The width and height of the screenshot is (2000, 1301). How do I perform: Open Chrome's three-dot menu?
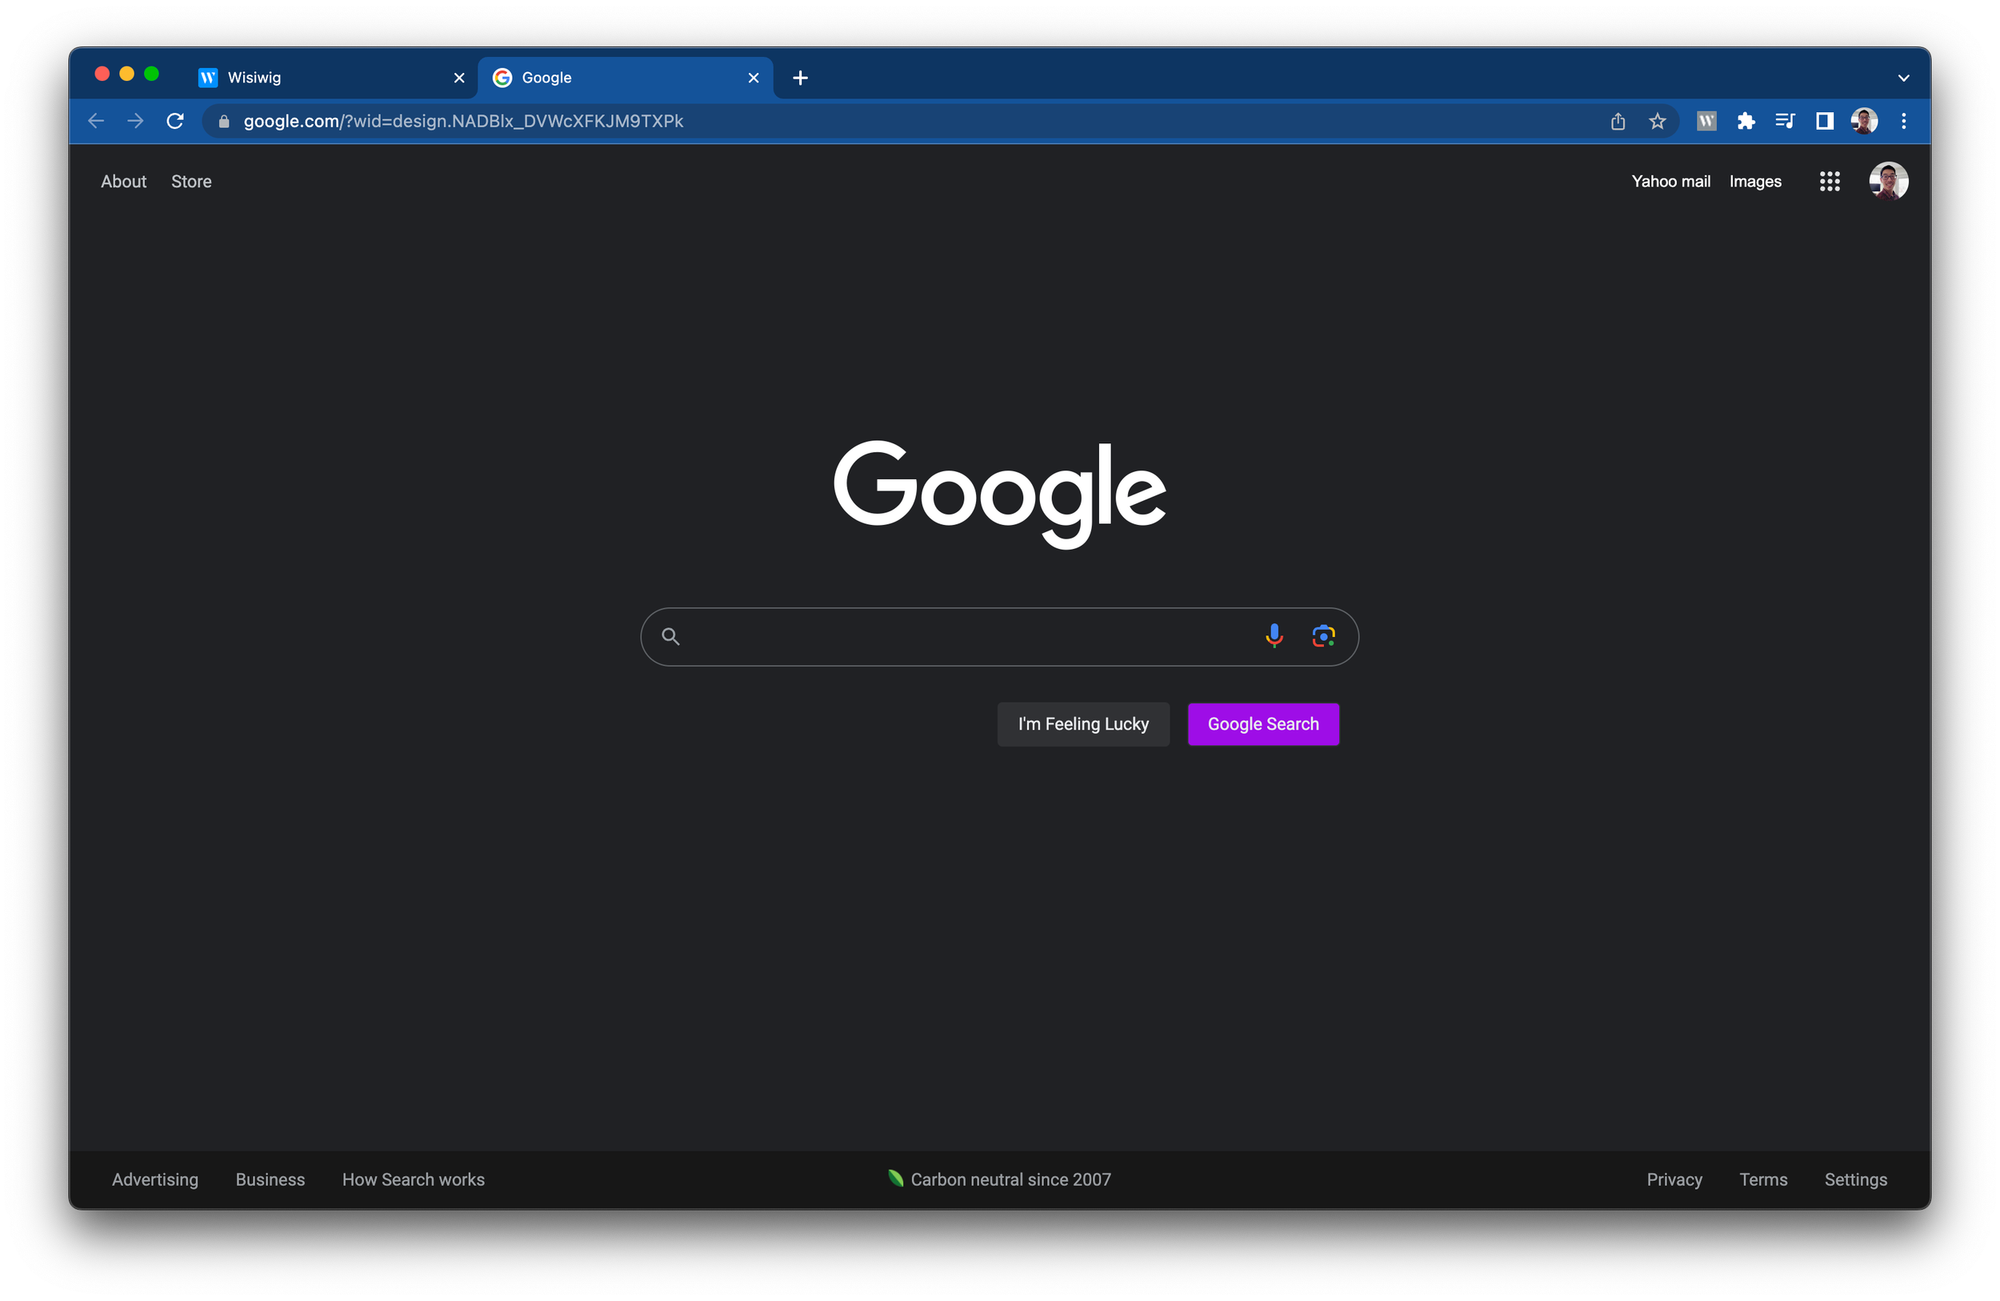(1903, 121)
